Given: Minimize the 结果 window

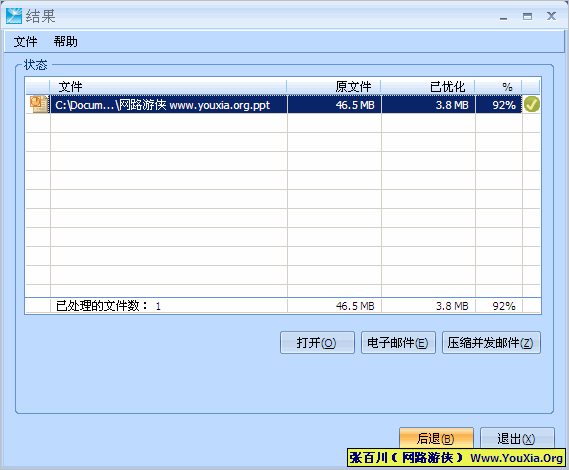Looking at the screenshot, I should click(x=503, y=17).
